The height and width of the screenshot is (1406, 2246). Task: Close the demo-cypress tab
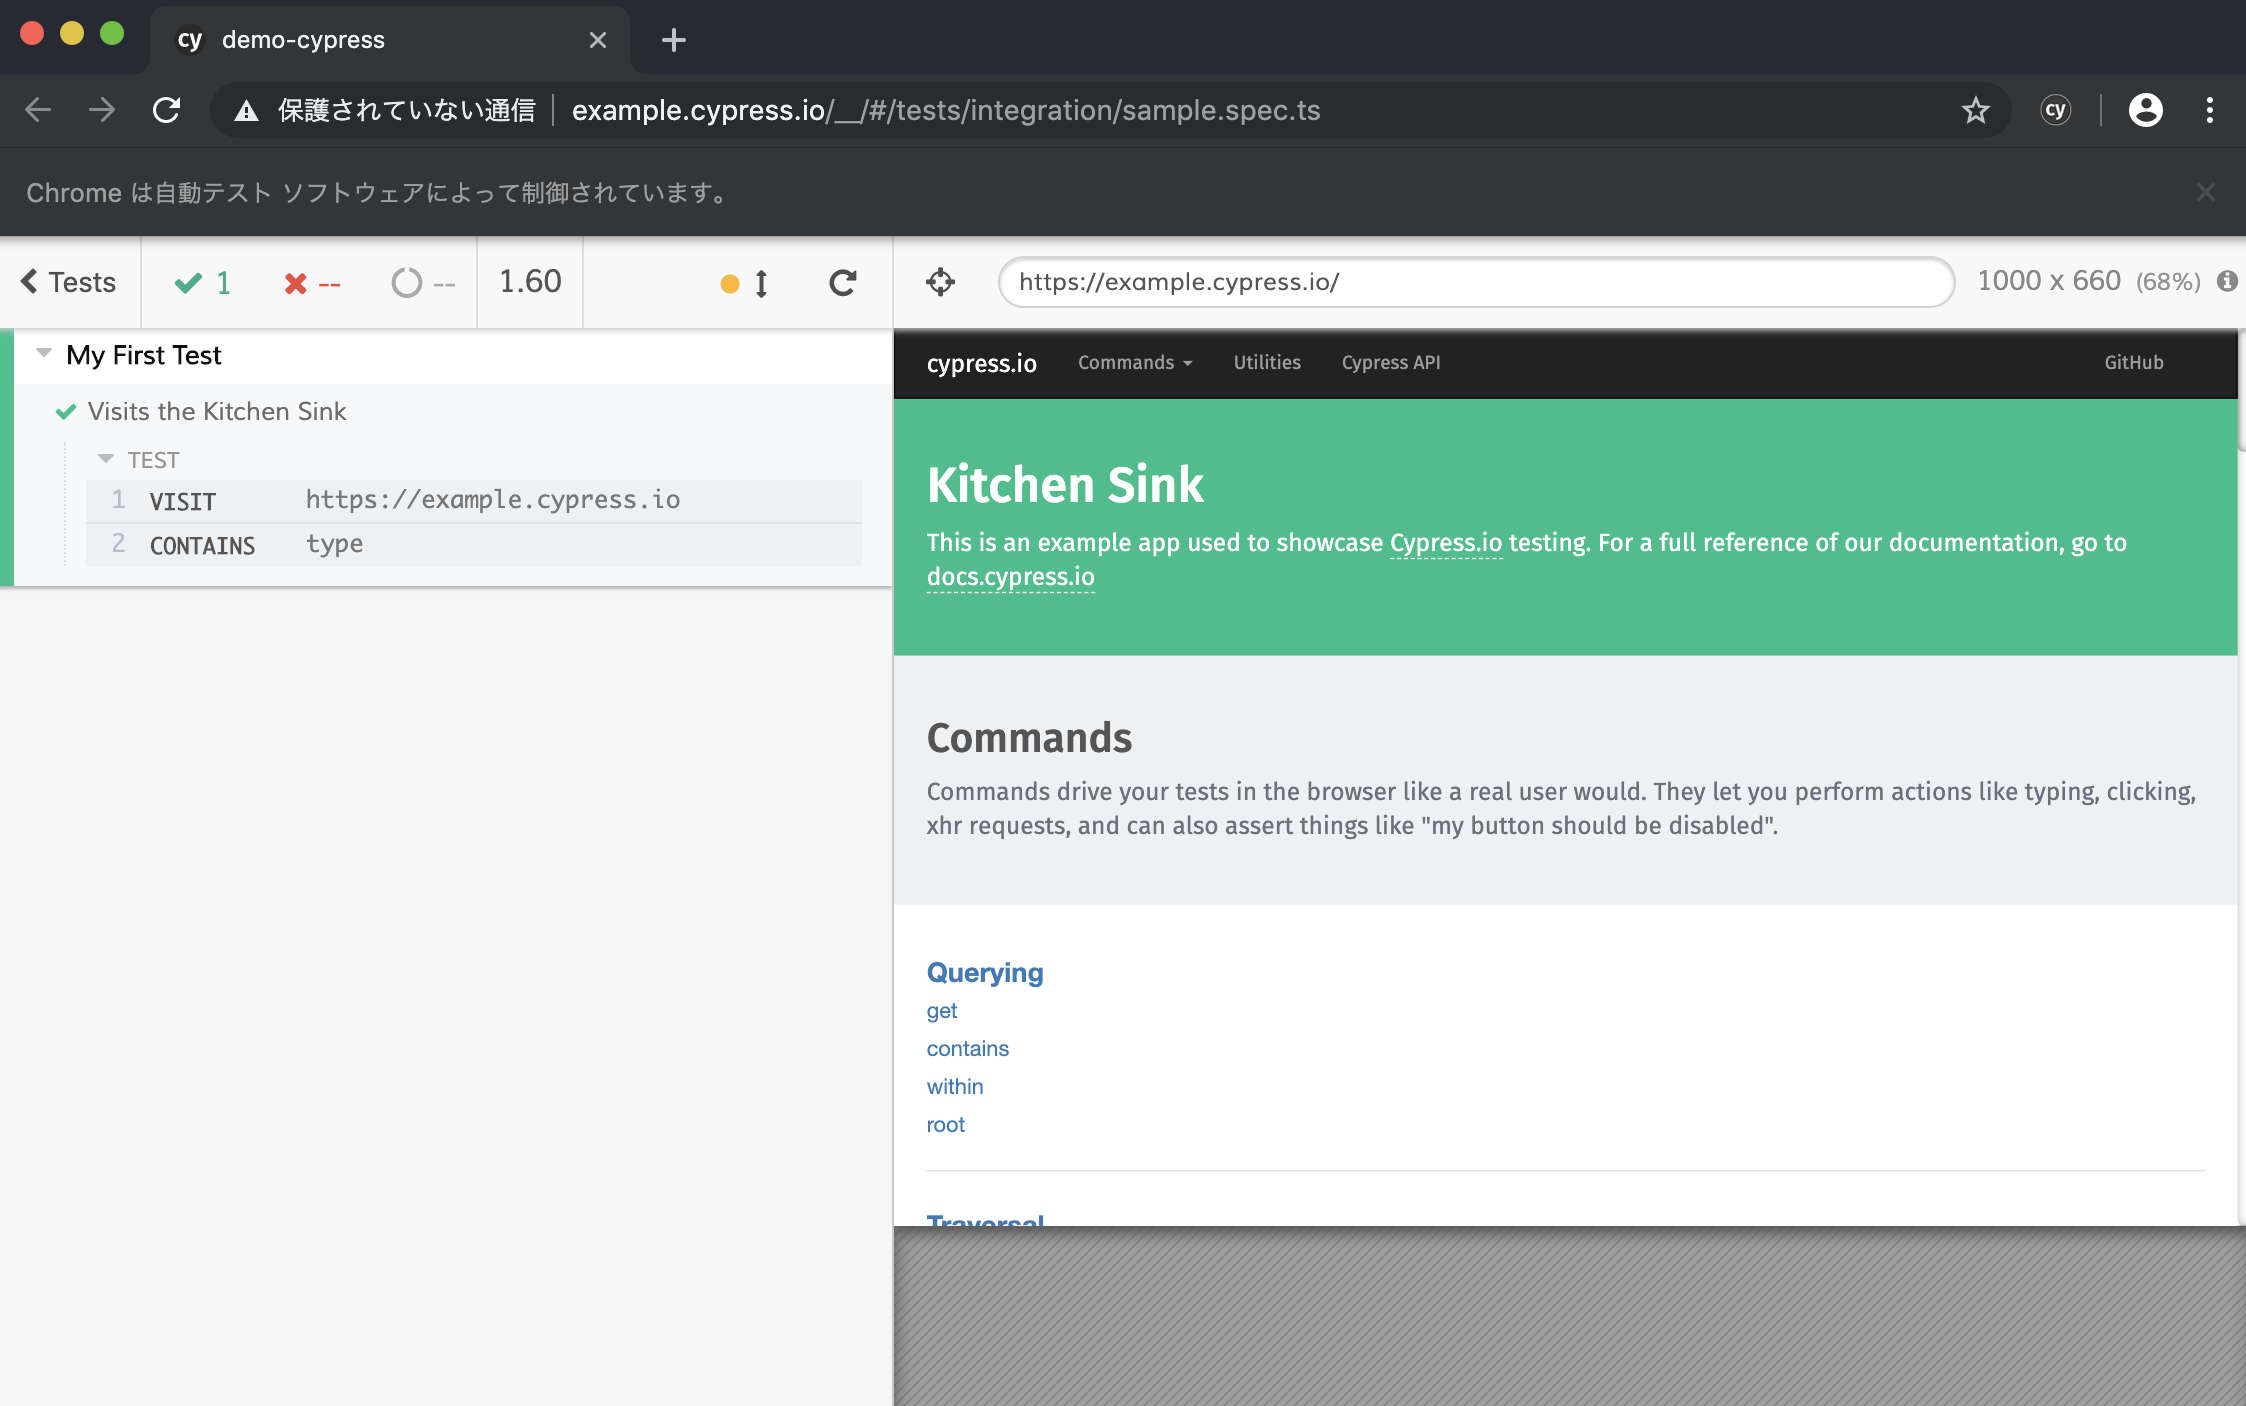[598, 40]
